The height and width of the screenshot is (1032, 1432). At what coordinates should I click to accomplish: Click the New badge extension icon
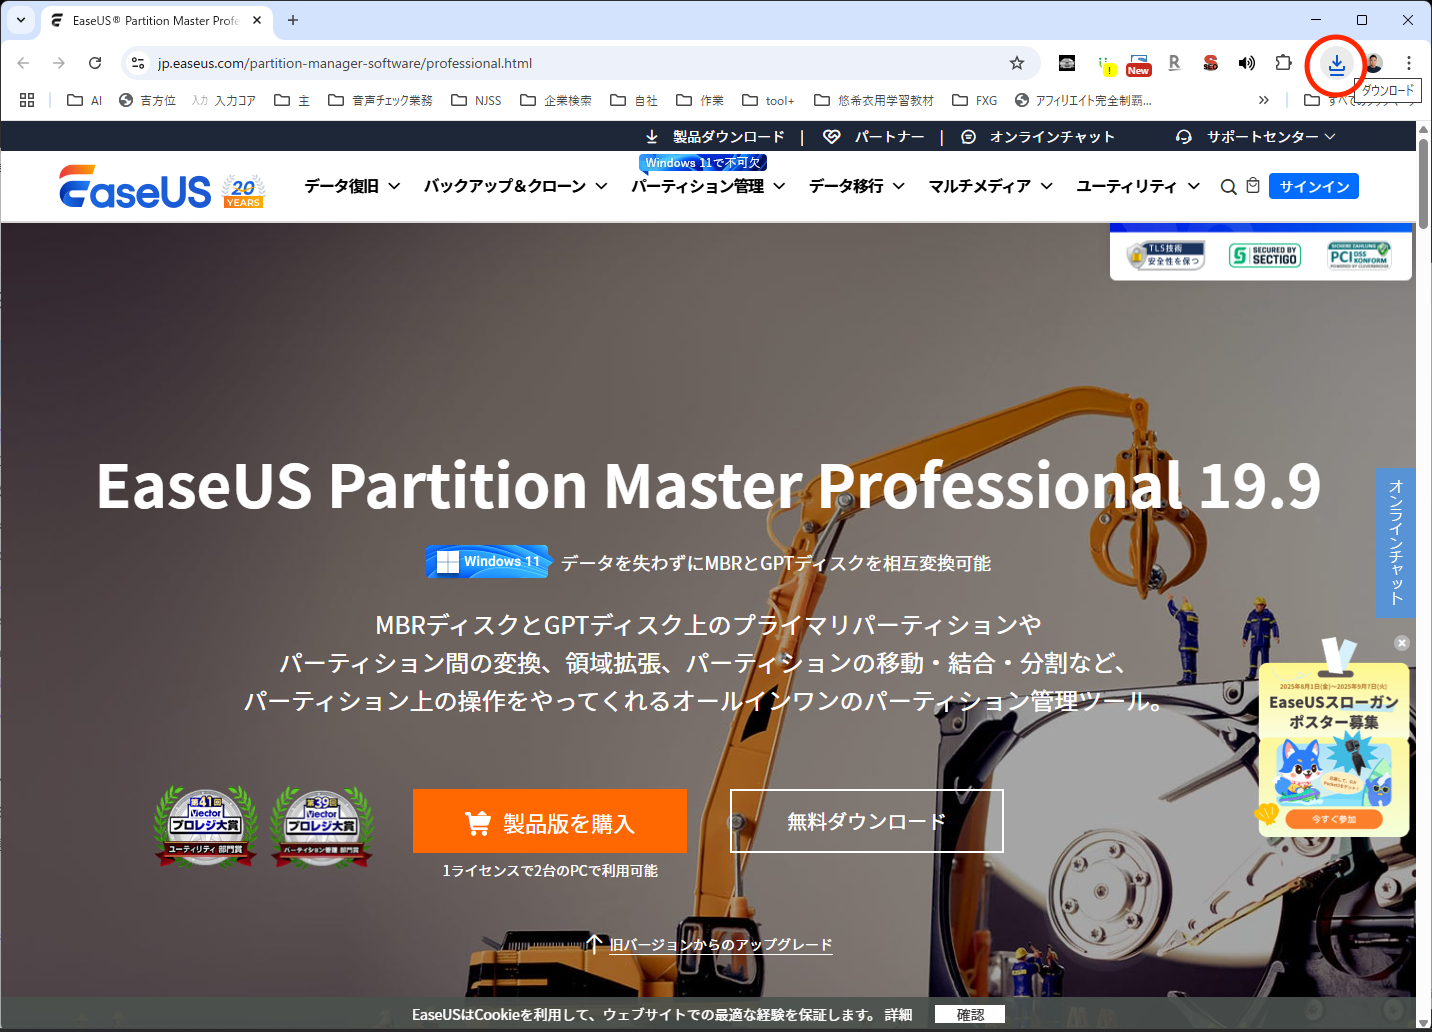1138,65
